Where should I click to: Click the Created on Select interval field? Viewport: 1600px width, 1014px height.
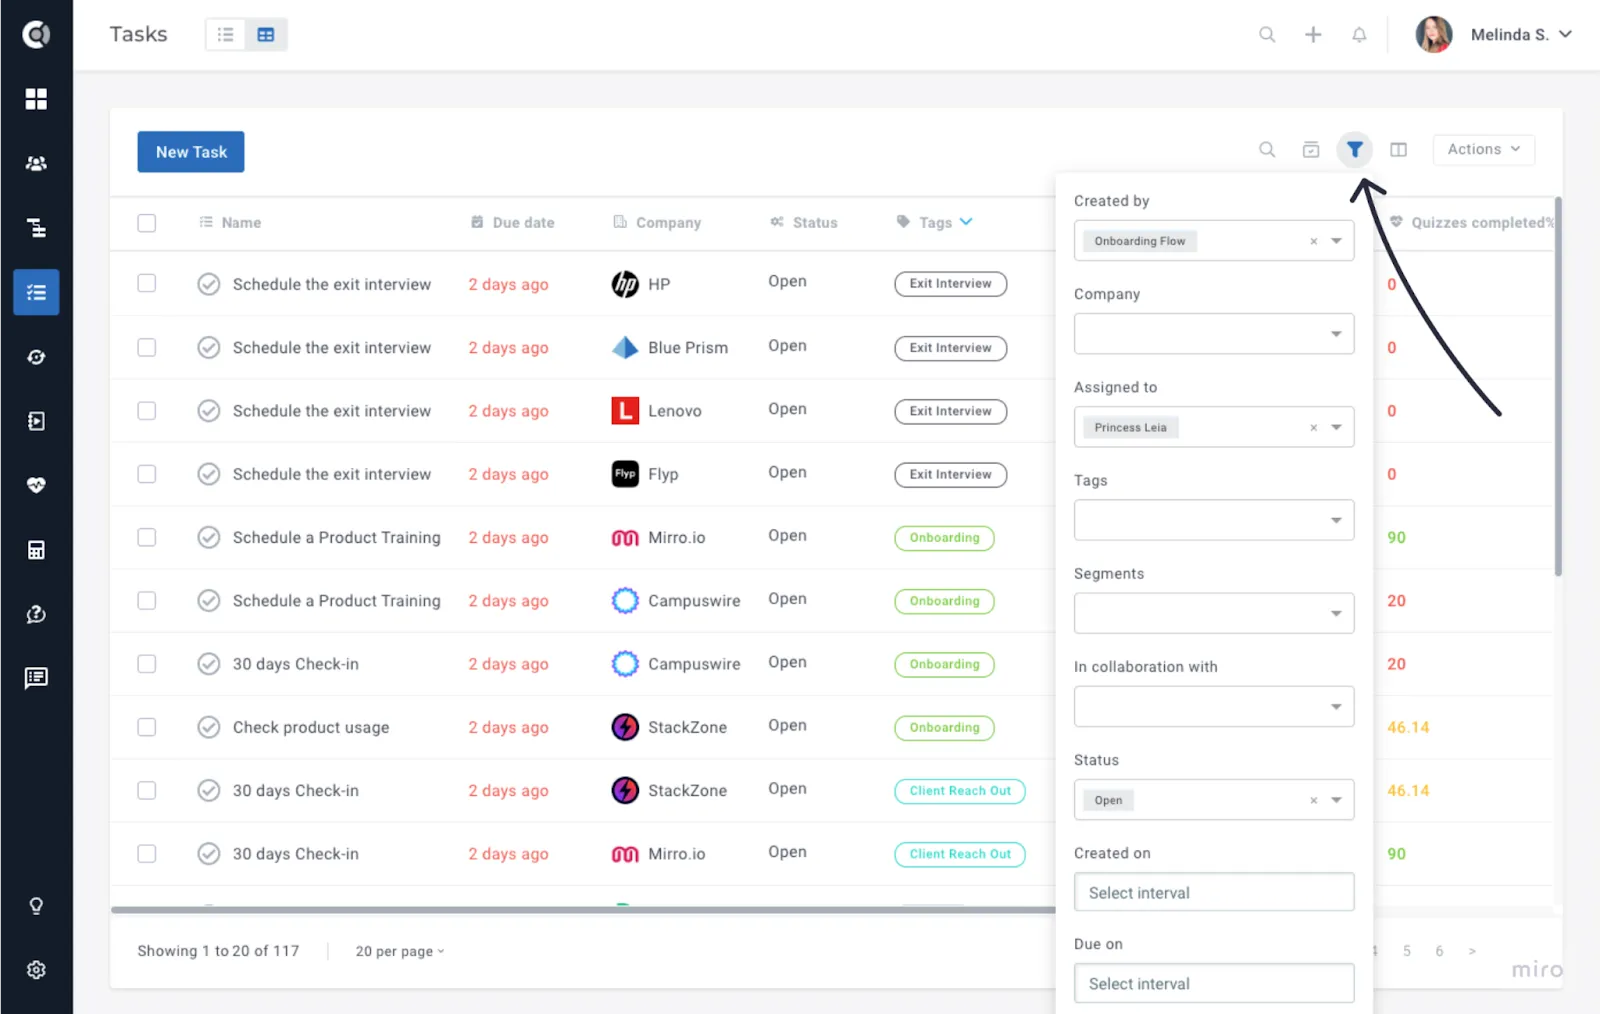tap(1214, 892)
